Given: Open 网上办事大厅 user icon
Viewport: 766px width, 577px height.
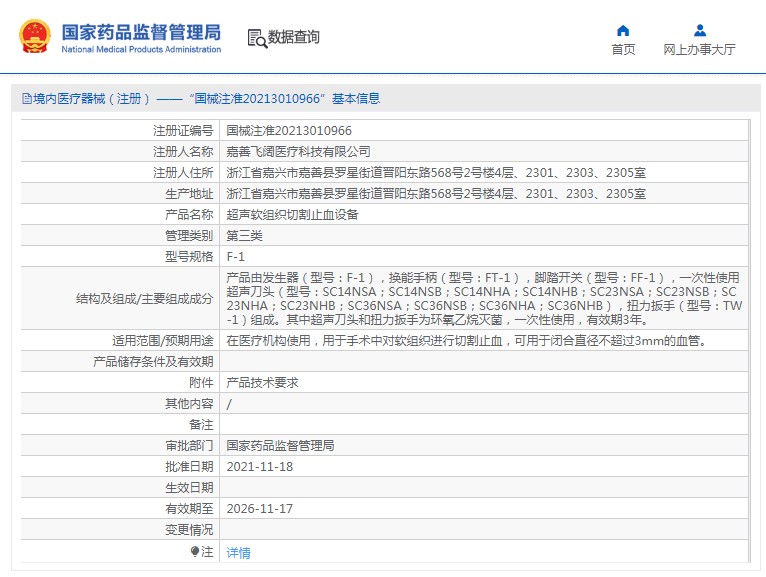Looking at the screenshot, I should (700, 31).
